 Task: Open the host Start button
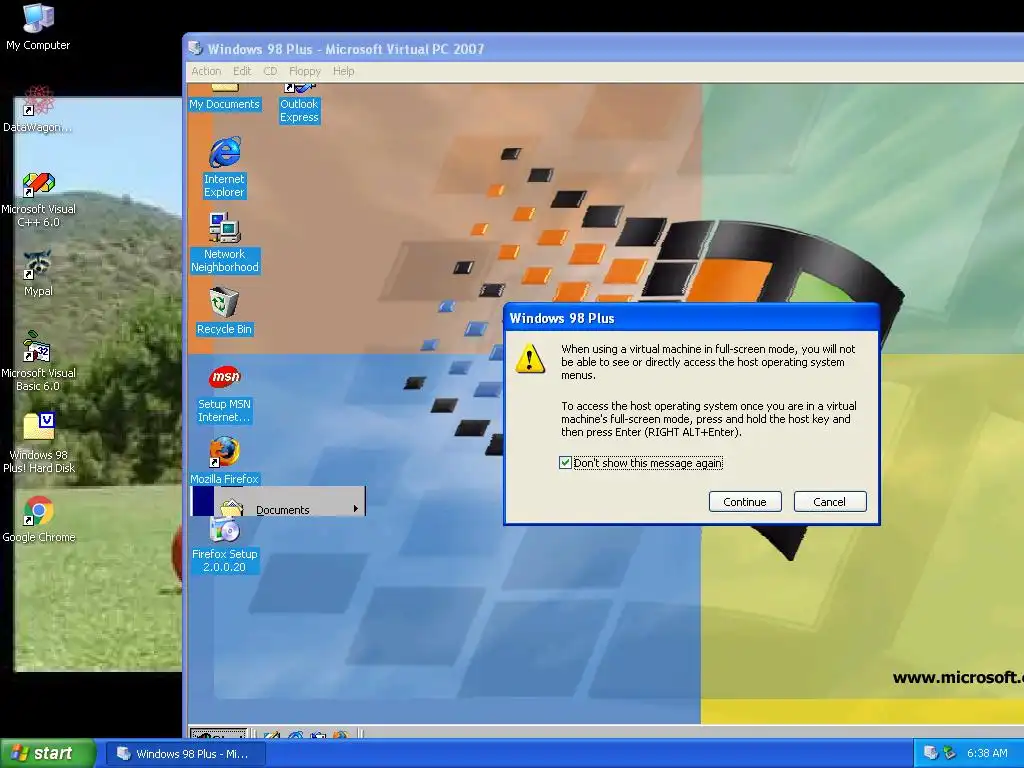click(48, 753)
